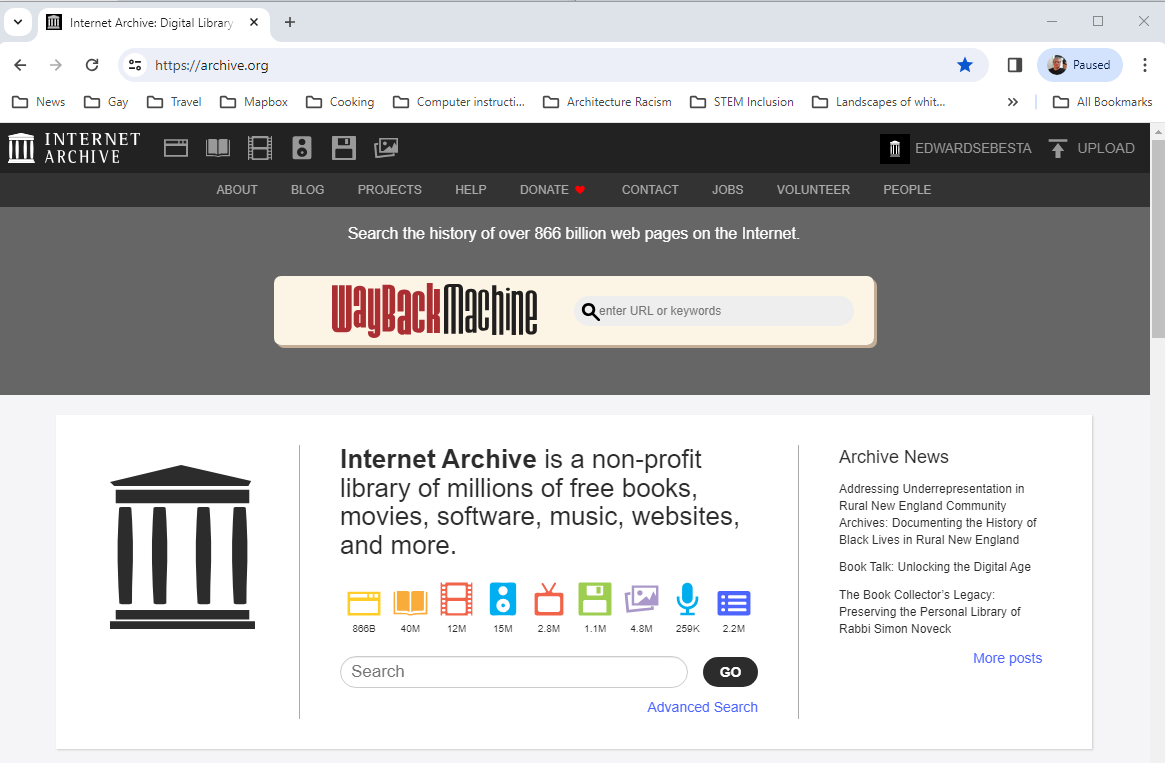The height and width of the screenshot is (763, 1165).
Task: Open the Images icon in top navigation
Action: click(x=386, y=148)
